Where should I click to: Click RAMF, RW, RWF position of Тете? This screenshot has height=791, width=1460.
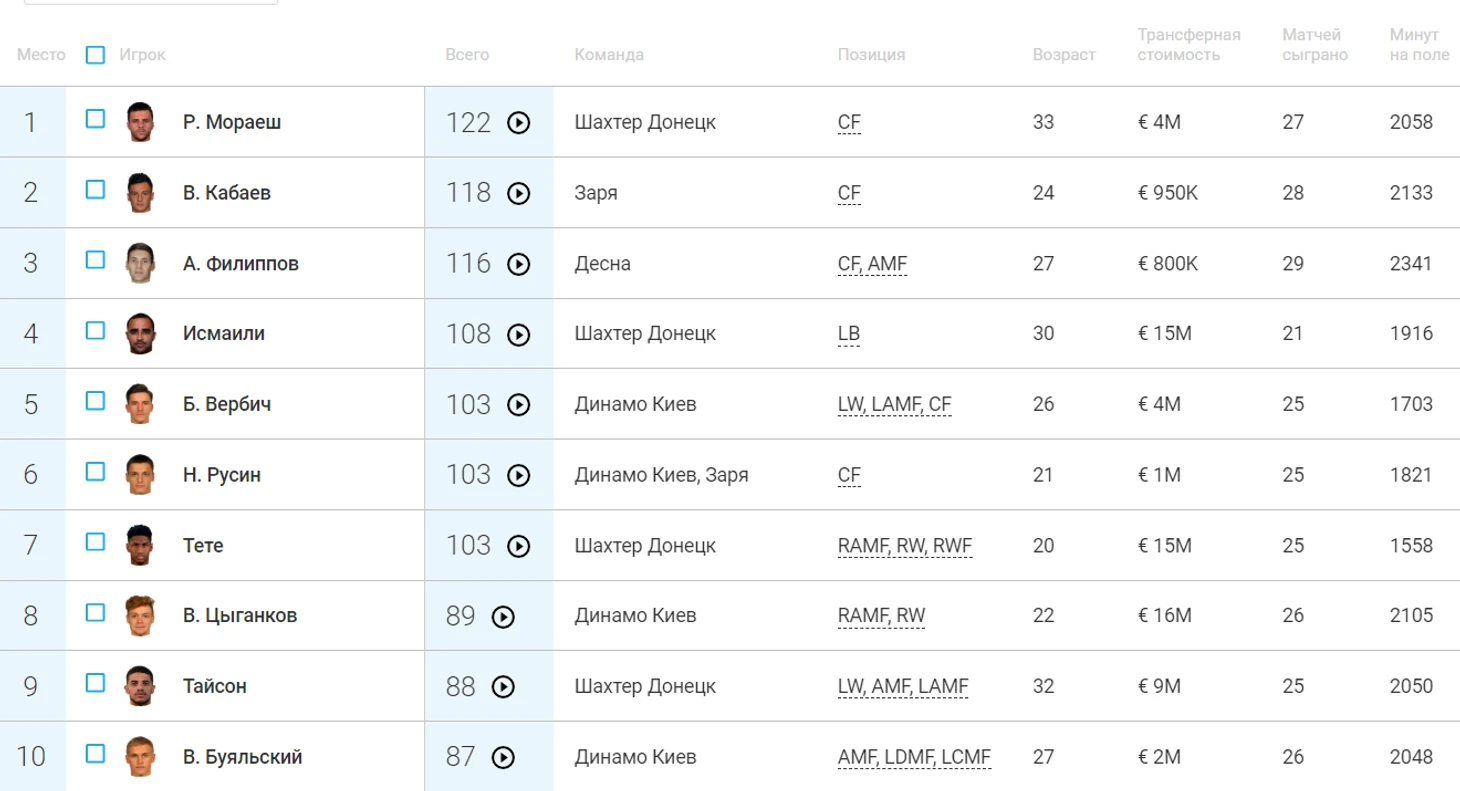[x=905, y=547]
